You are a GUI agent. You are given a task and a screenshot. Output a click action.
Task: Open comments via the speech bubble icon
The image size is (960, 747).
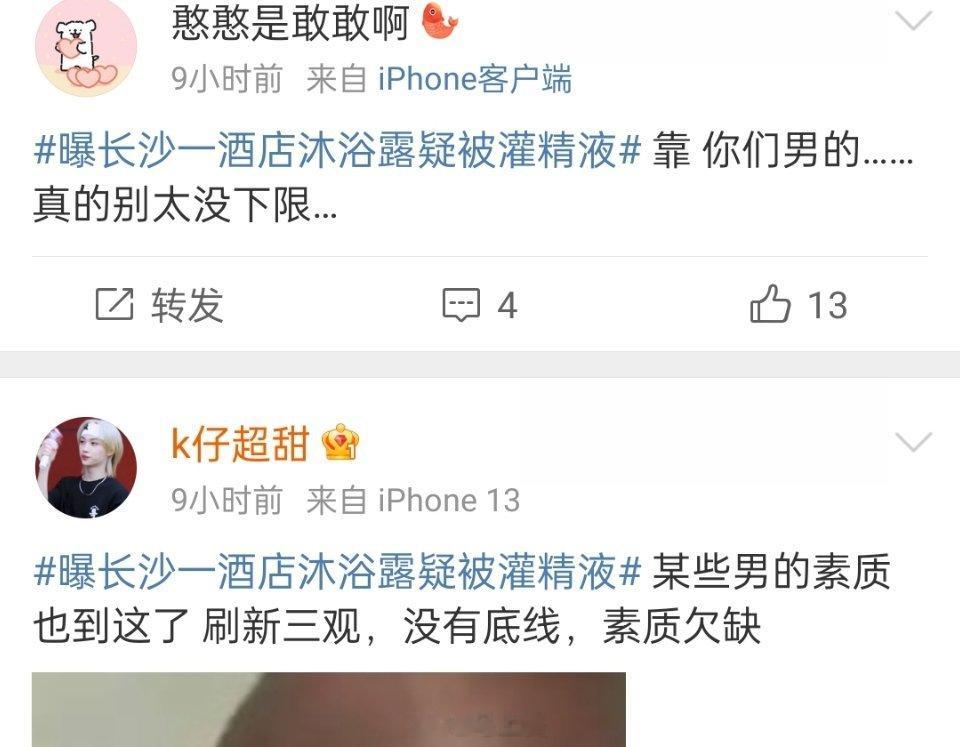462,304
